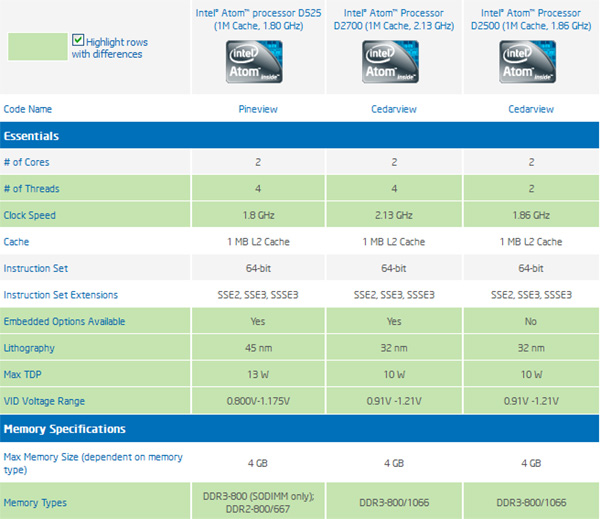Select the D2500 4 GB max memory cell

(531, 463)
